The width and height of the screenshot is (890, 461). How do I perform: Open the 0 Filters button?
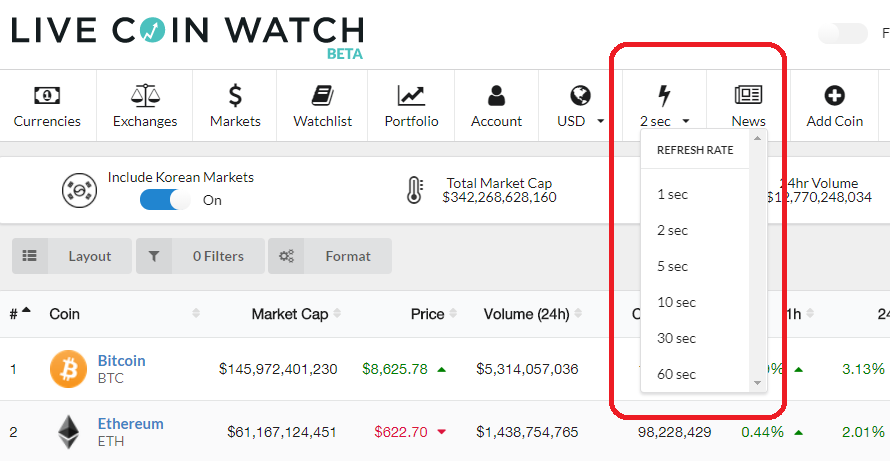[x=200, y=256]
